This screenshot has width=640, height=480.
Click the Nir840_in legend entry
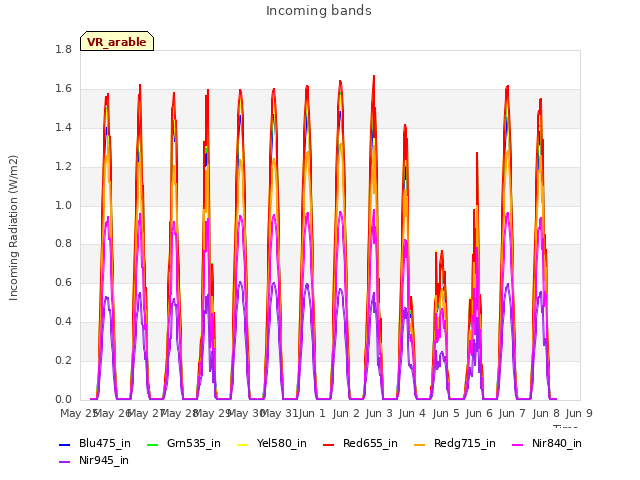(x=547, y=444)
